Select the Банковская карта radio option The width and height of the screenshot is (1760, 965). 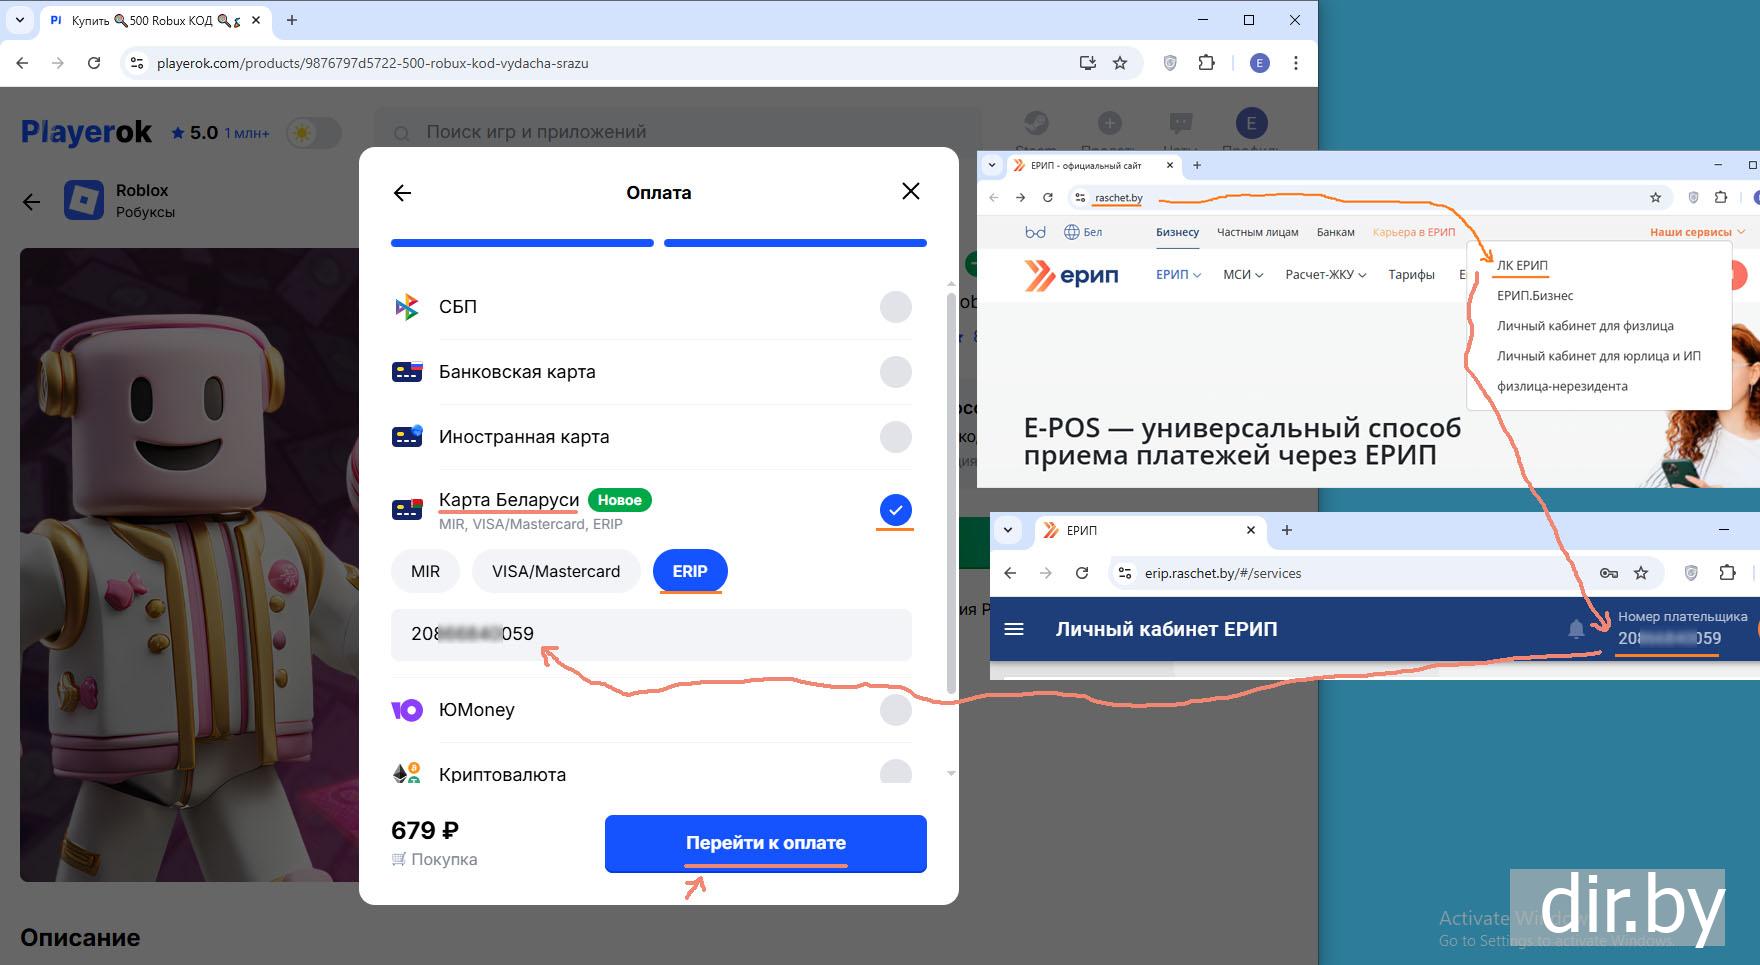click(895, 372)
